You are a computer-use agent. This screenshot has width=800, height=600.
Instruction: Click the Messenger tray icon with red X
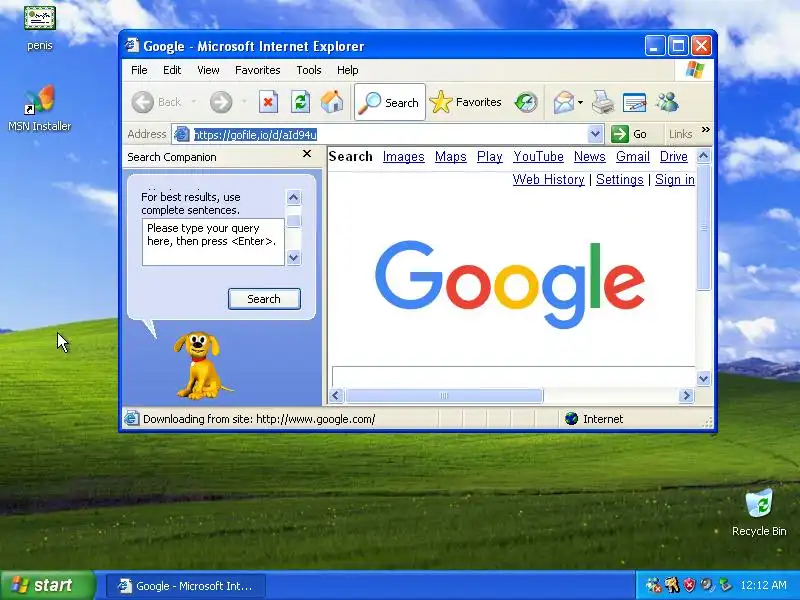coord(654,585)
